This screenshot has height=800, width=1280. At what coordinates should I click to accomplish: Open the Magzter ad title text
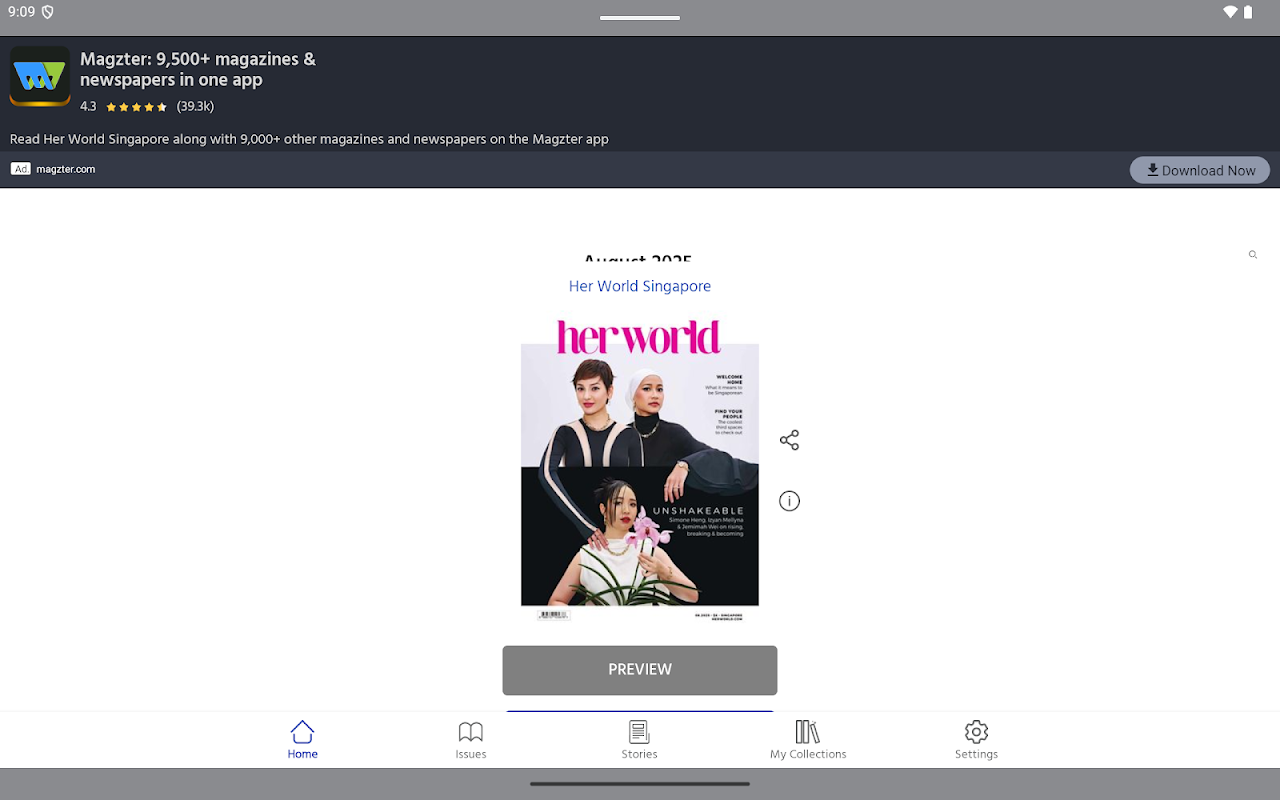coord(198,69)
